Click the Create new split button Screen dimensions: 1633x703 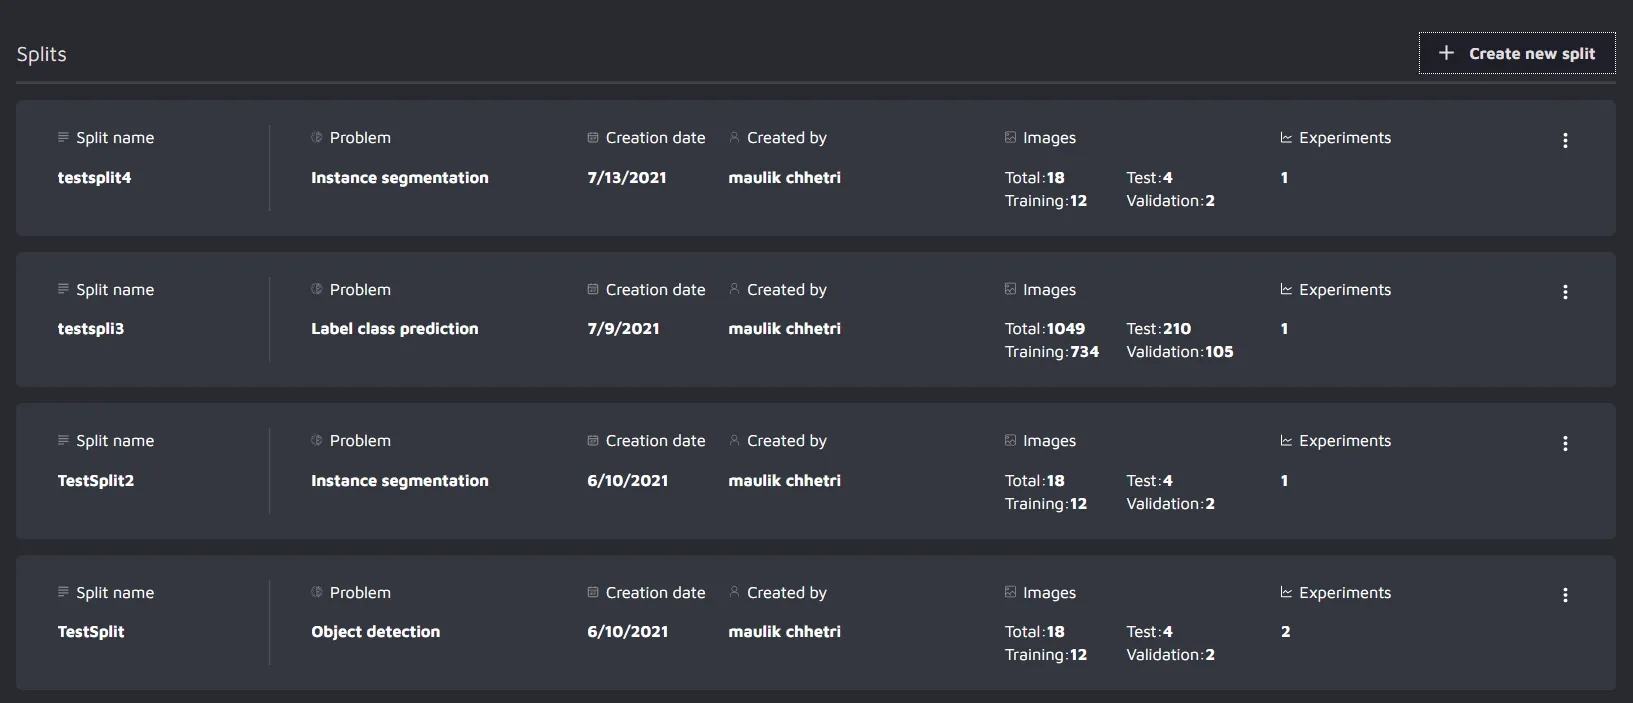coord(1516,54)
